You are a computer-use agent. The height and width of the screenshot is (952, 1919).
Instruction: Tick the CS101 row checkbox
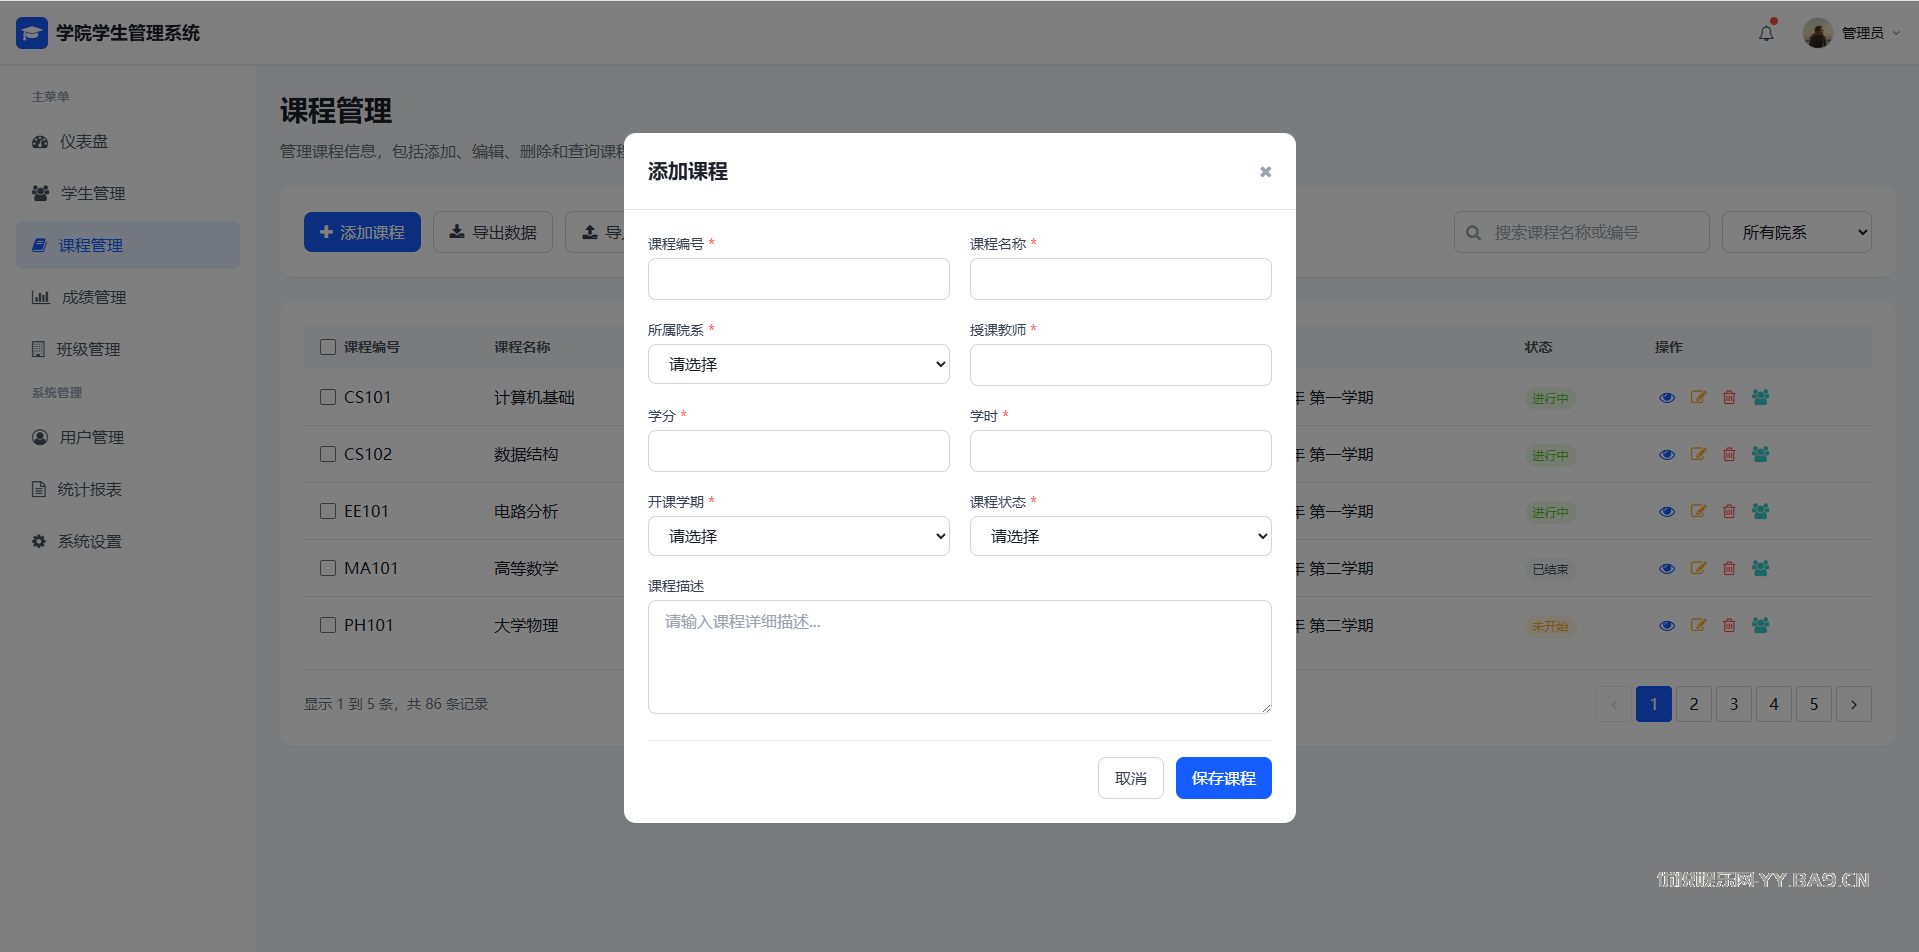pyautogui.click(x=328, y=397)
